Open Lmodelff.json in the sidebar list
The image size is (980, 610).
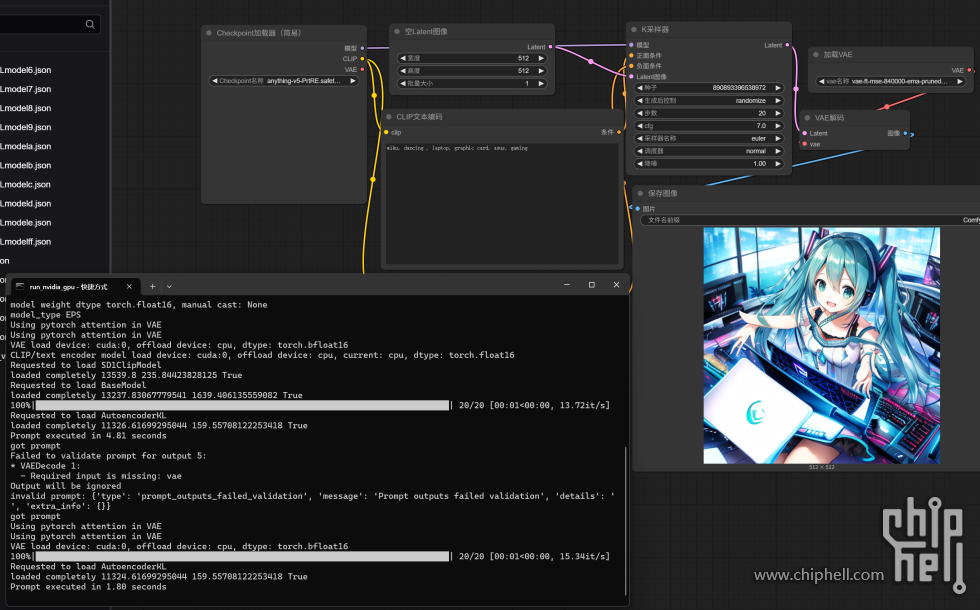(26, 241)
